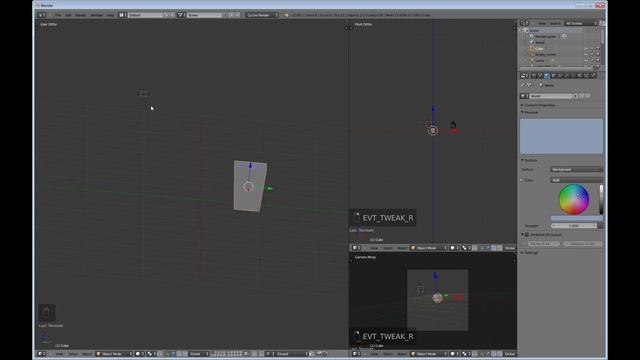Open the Closest snap target dropdown
Screen dimensions: 640x360
(291, 354)
